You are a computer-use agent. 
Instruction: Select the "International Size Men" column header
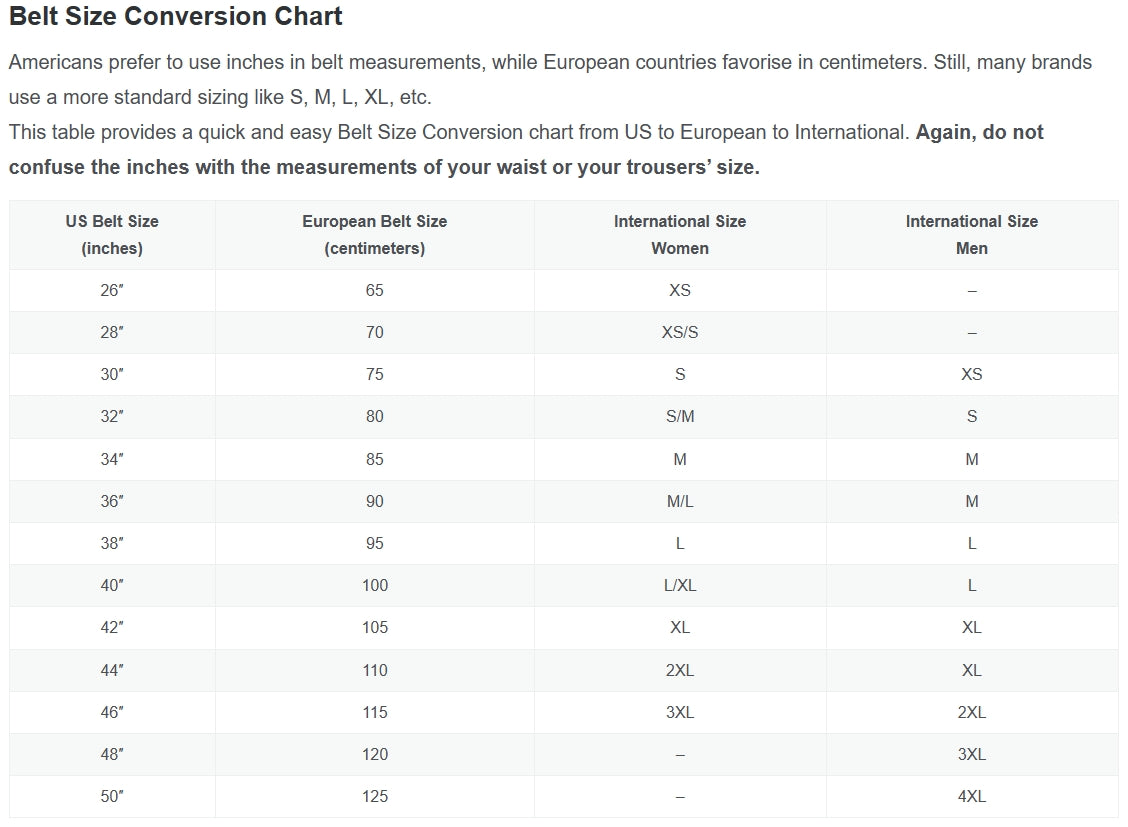(971, 235)
